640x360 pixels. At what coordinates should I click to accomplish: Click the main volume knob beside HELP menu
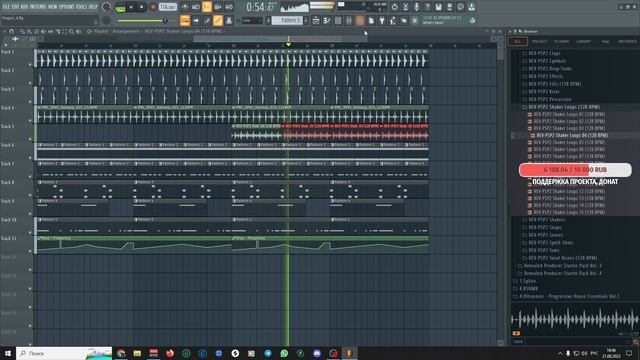point(107,7)
